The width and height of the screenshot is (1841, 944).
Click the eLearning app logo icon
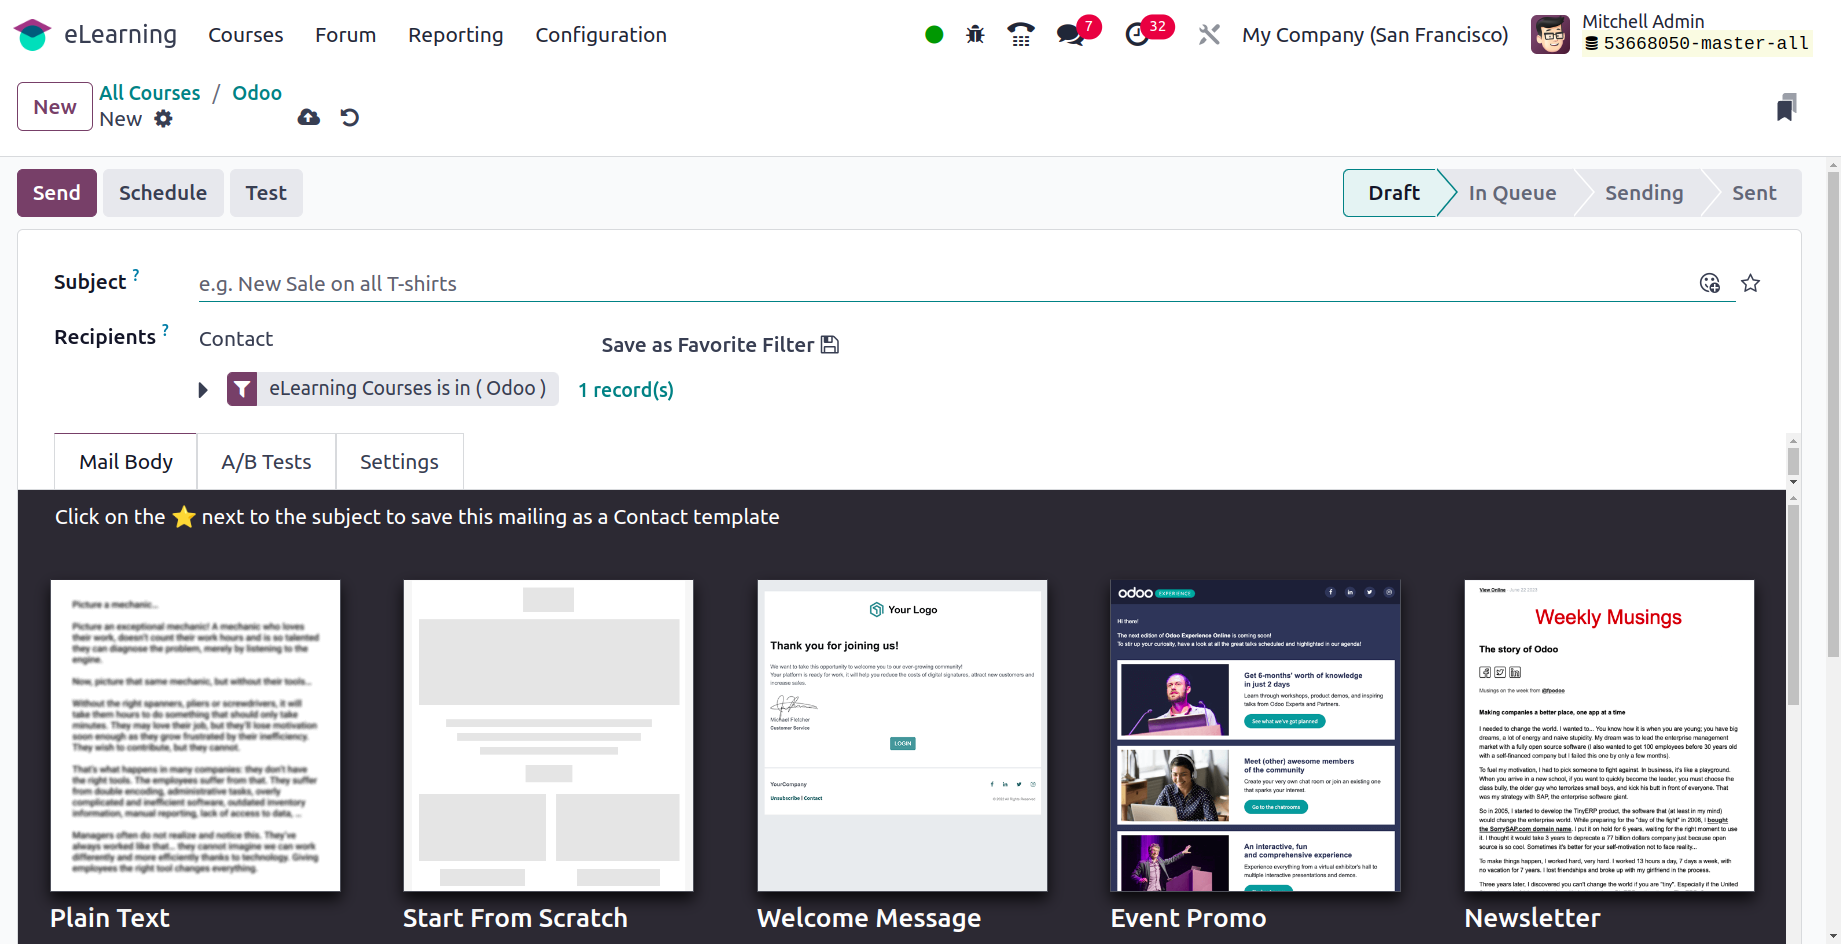tap(32, 35)
